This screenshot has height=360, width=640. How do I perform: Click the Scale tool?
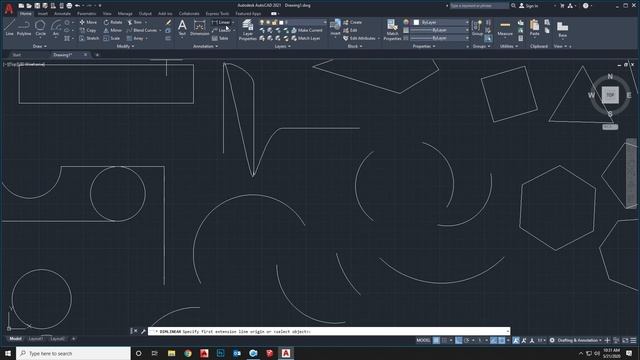(x=112, y=38)
